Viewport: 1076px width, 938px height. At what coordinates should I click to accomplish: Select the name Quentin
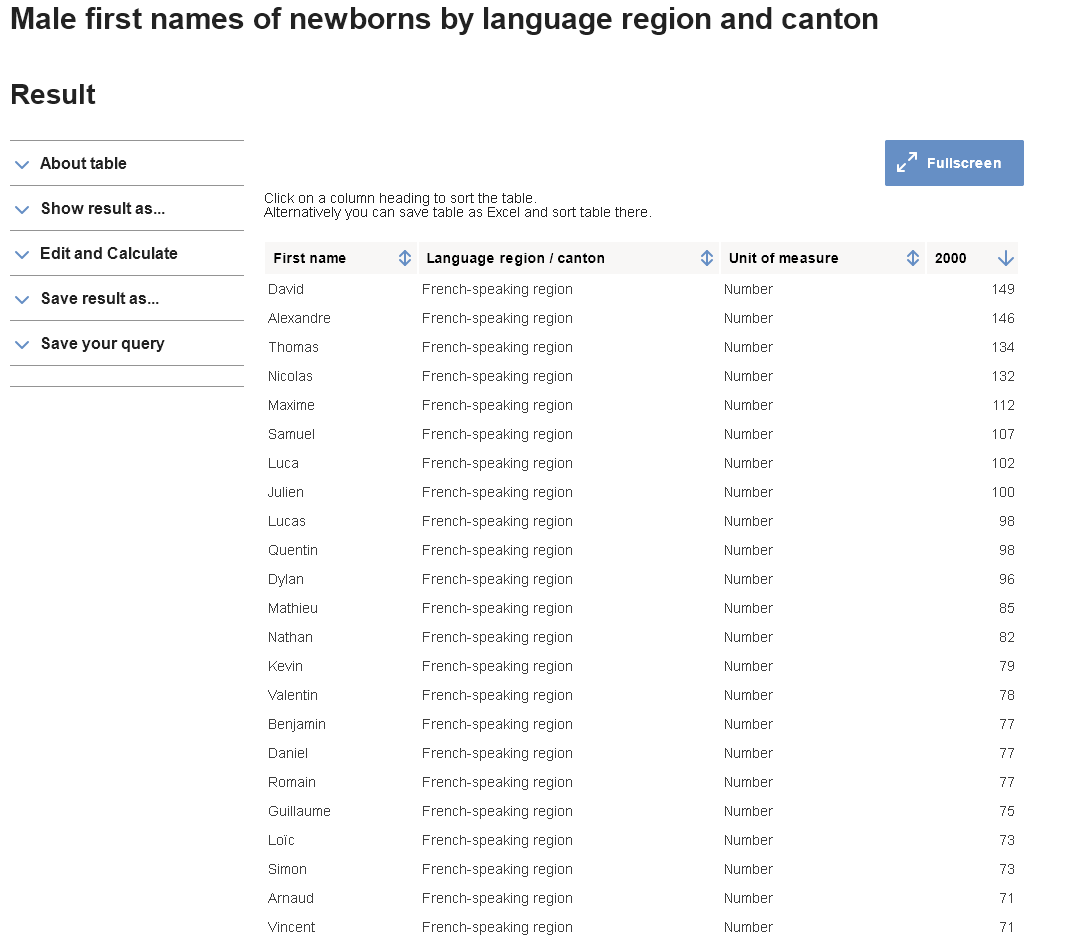[x=293, y=550]
